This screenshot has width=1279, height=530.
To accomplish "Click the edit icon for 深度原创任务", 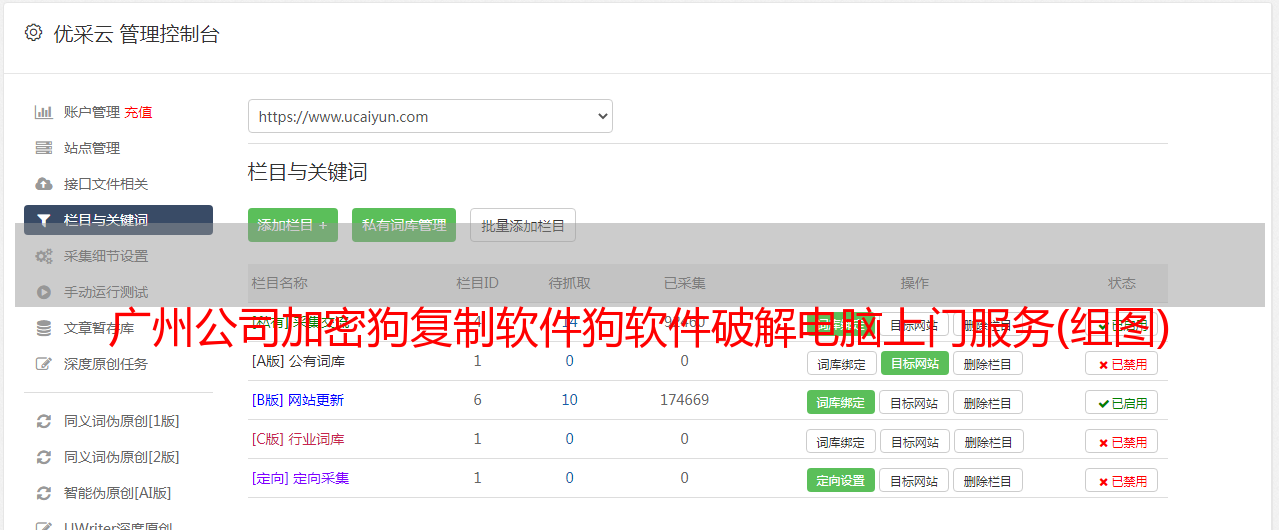I will point(44,364).
